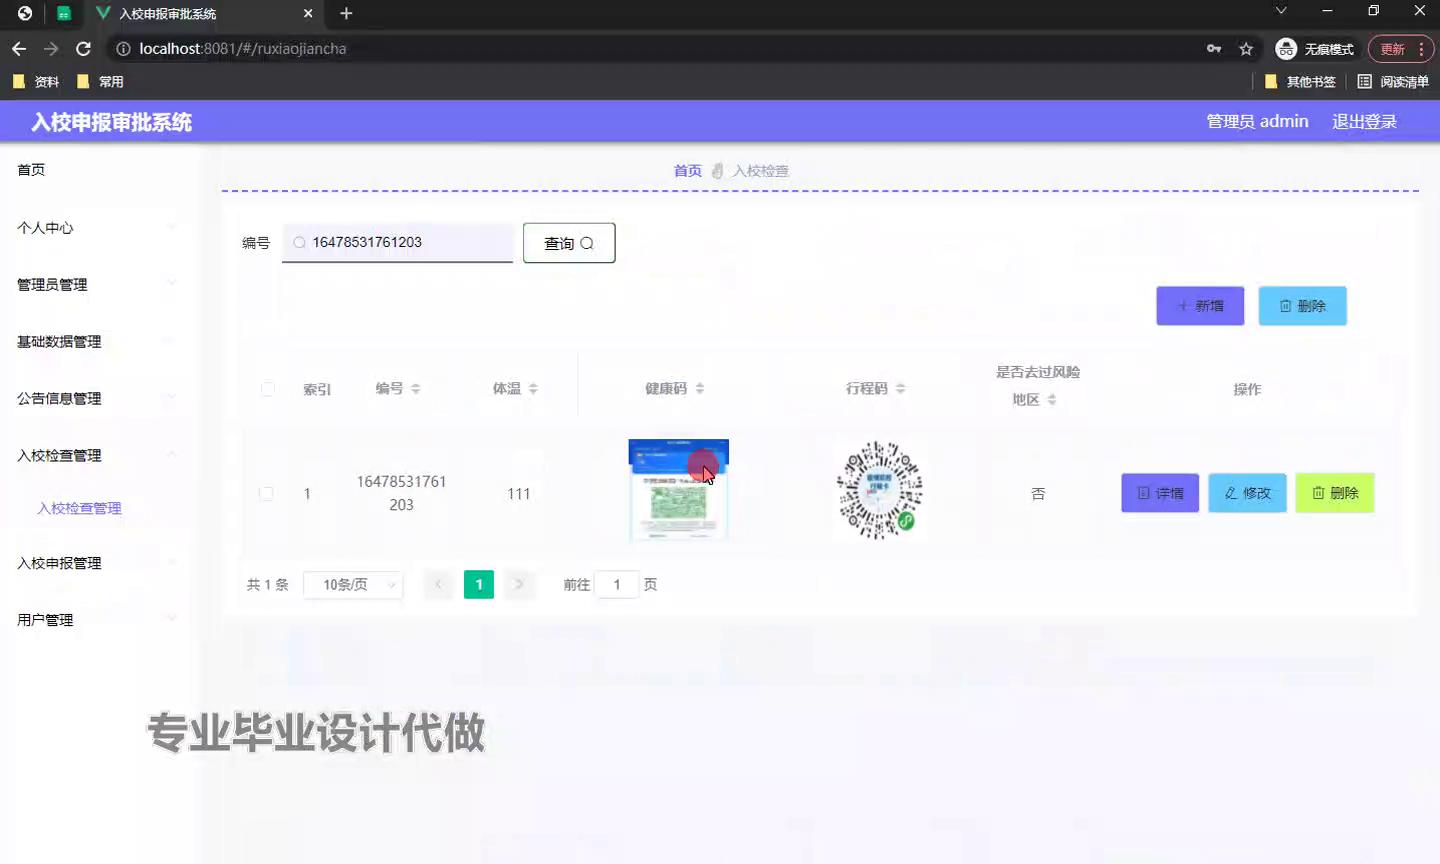Click the 查询 search button
This screenshot has height=864, width=1440.
point(569,243)
